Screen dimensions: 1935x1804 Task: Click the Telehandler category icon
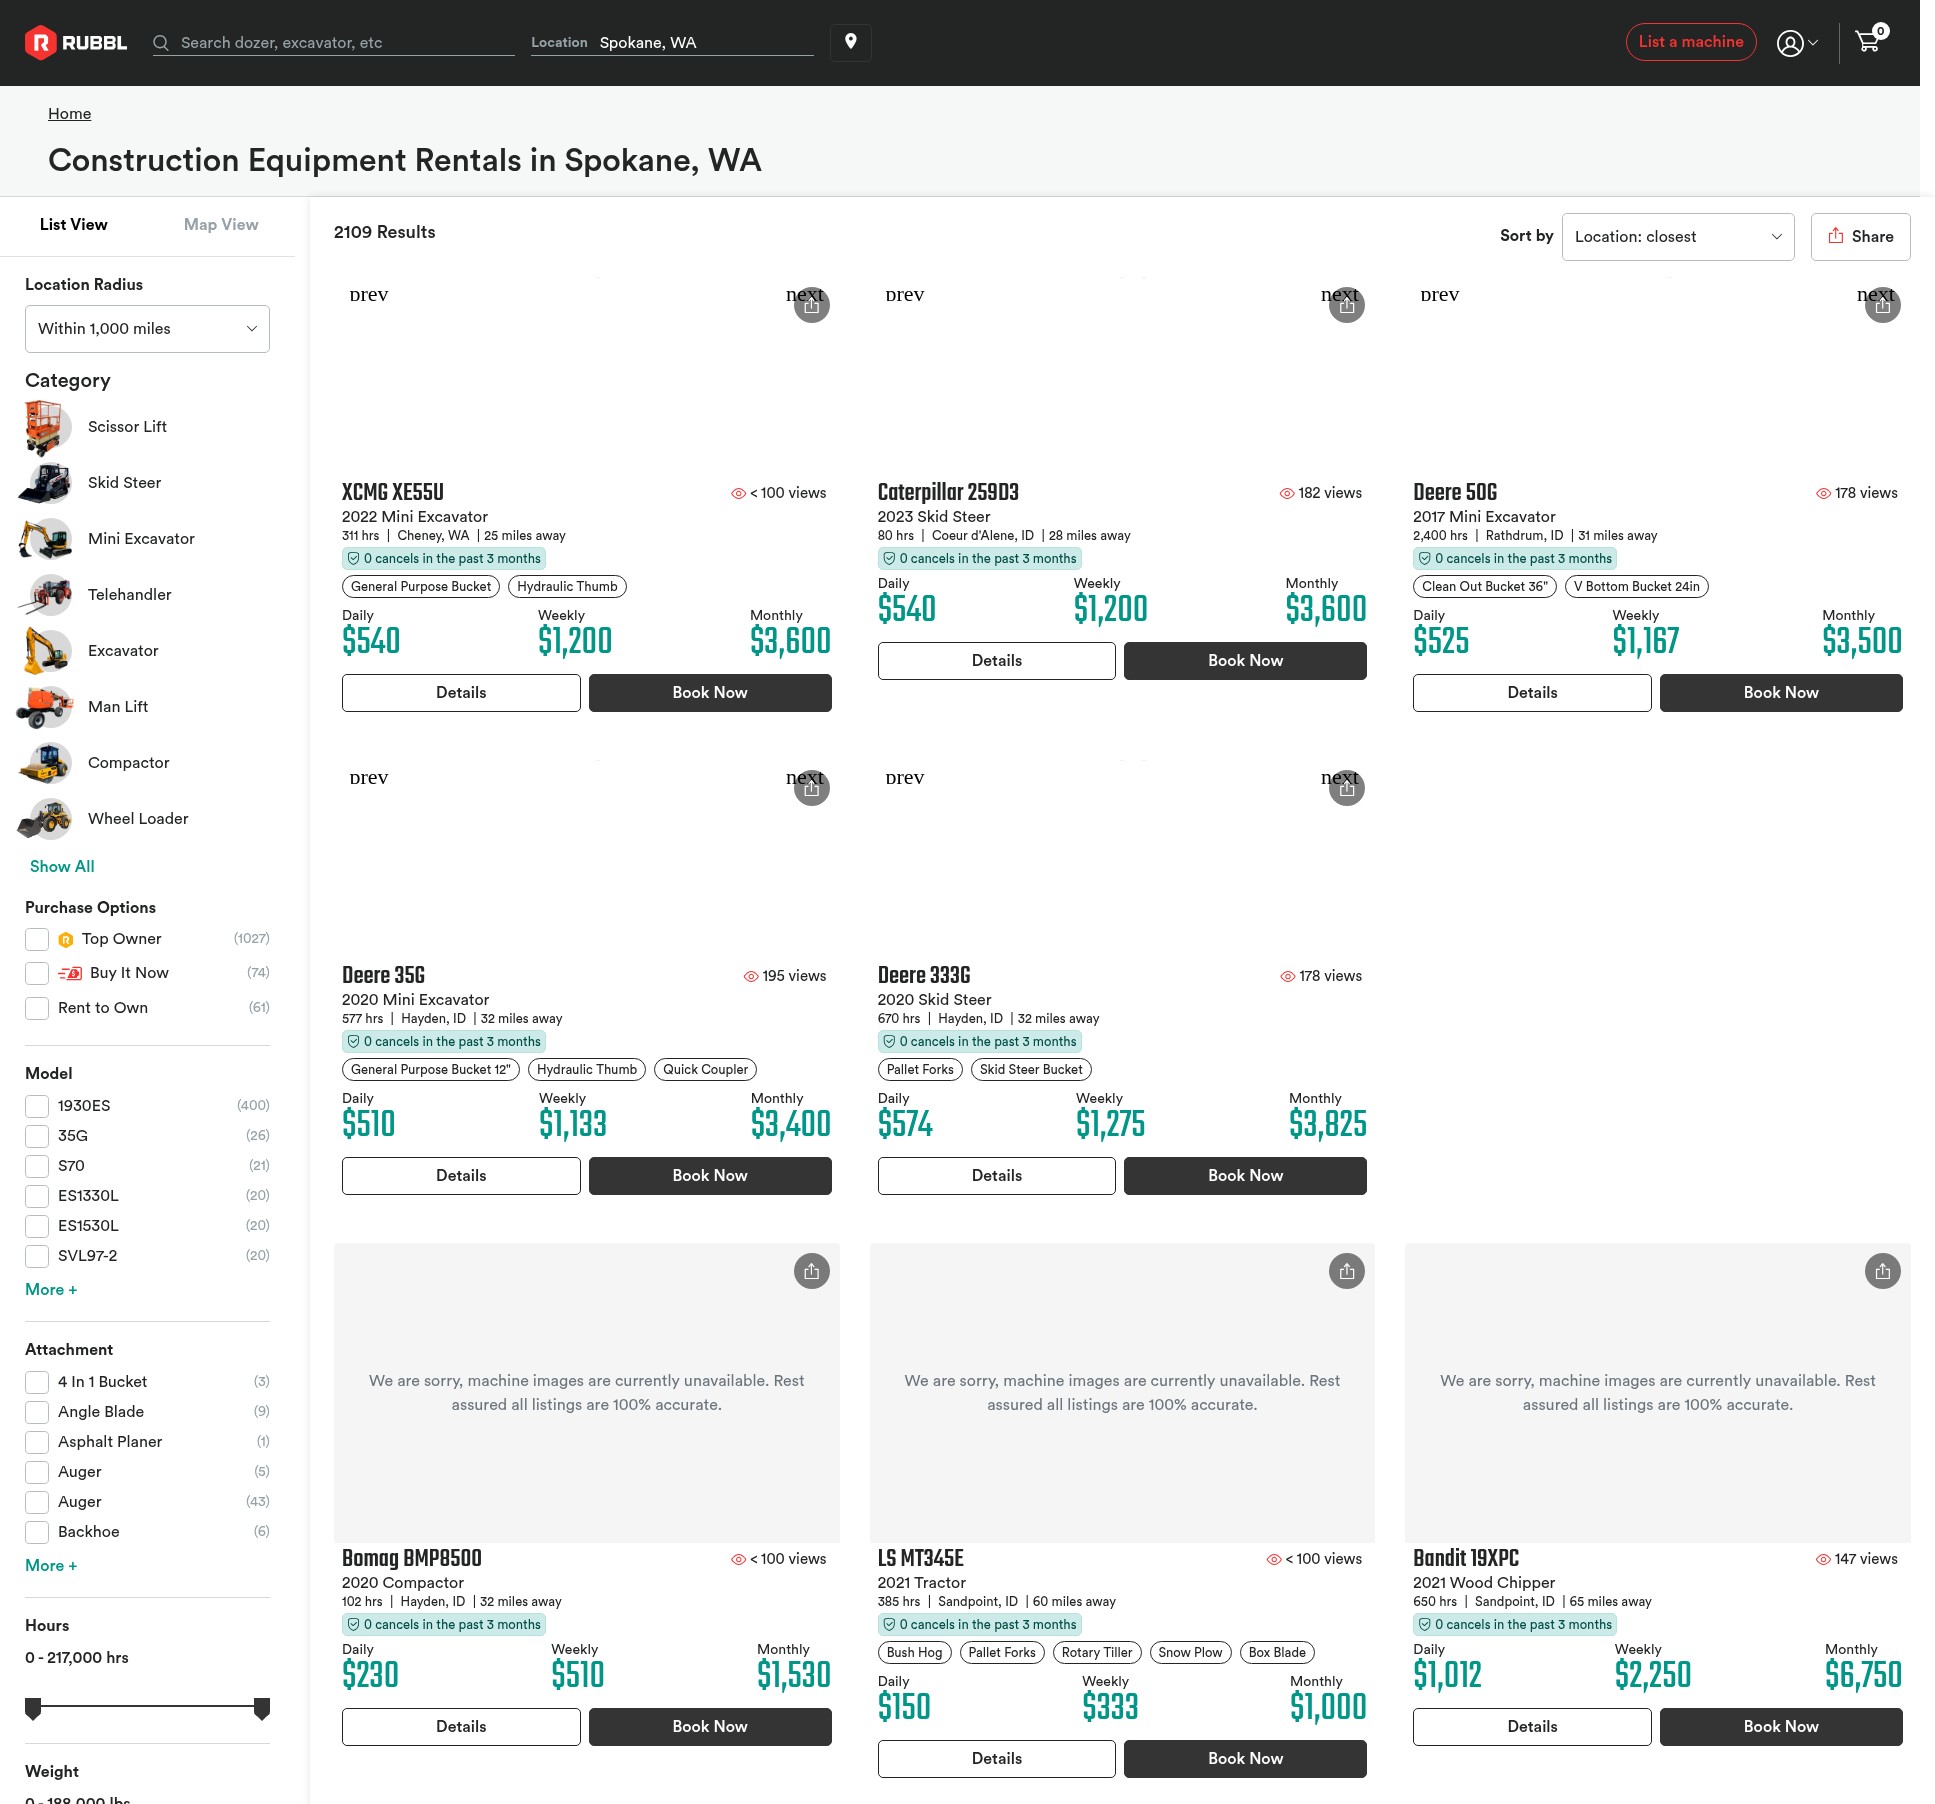coord(45,595)
